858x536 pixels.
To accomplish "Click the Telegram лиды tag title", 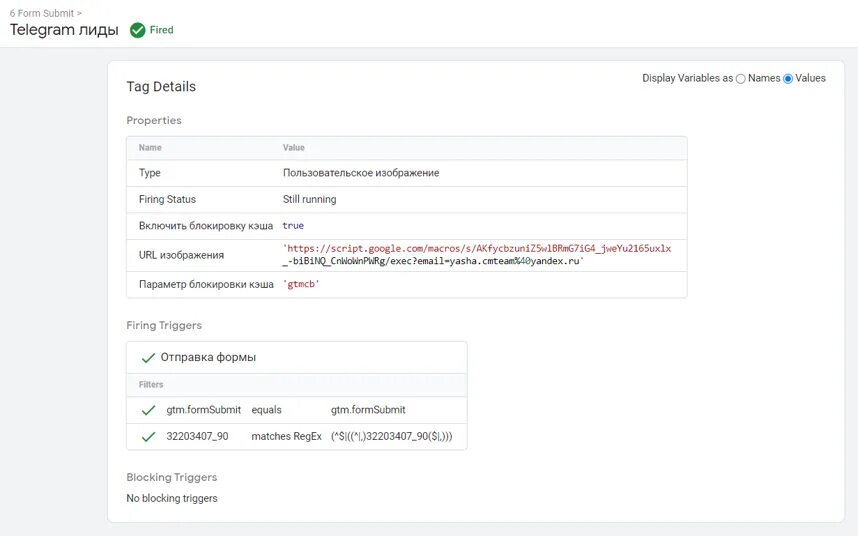I will pos(64,30).
